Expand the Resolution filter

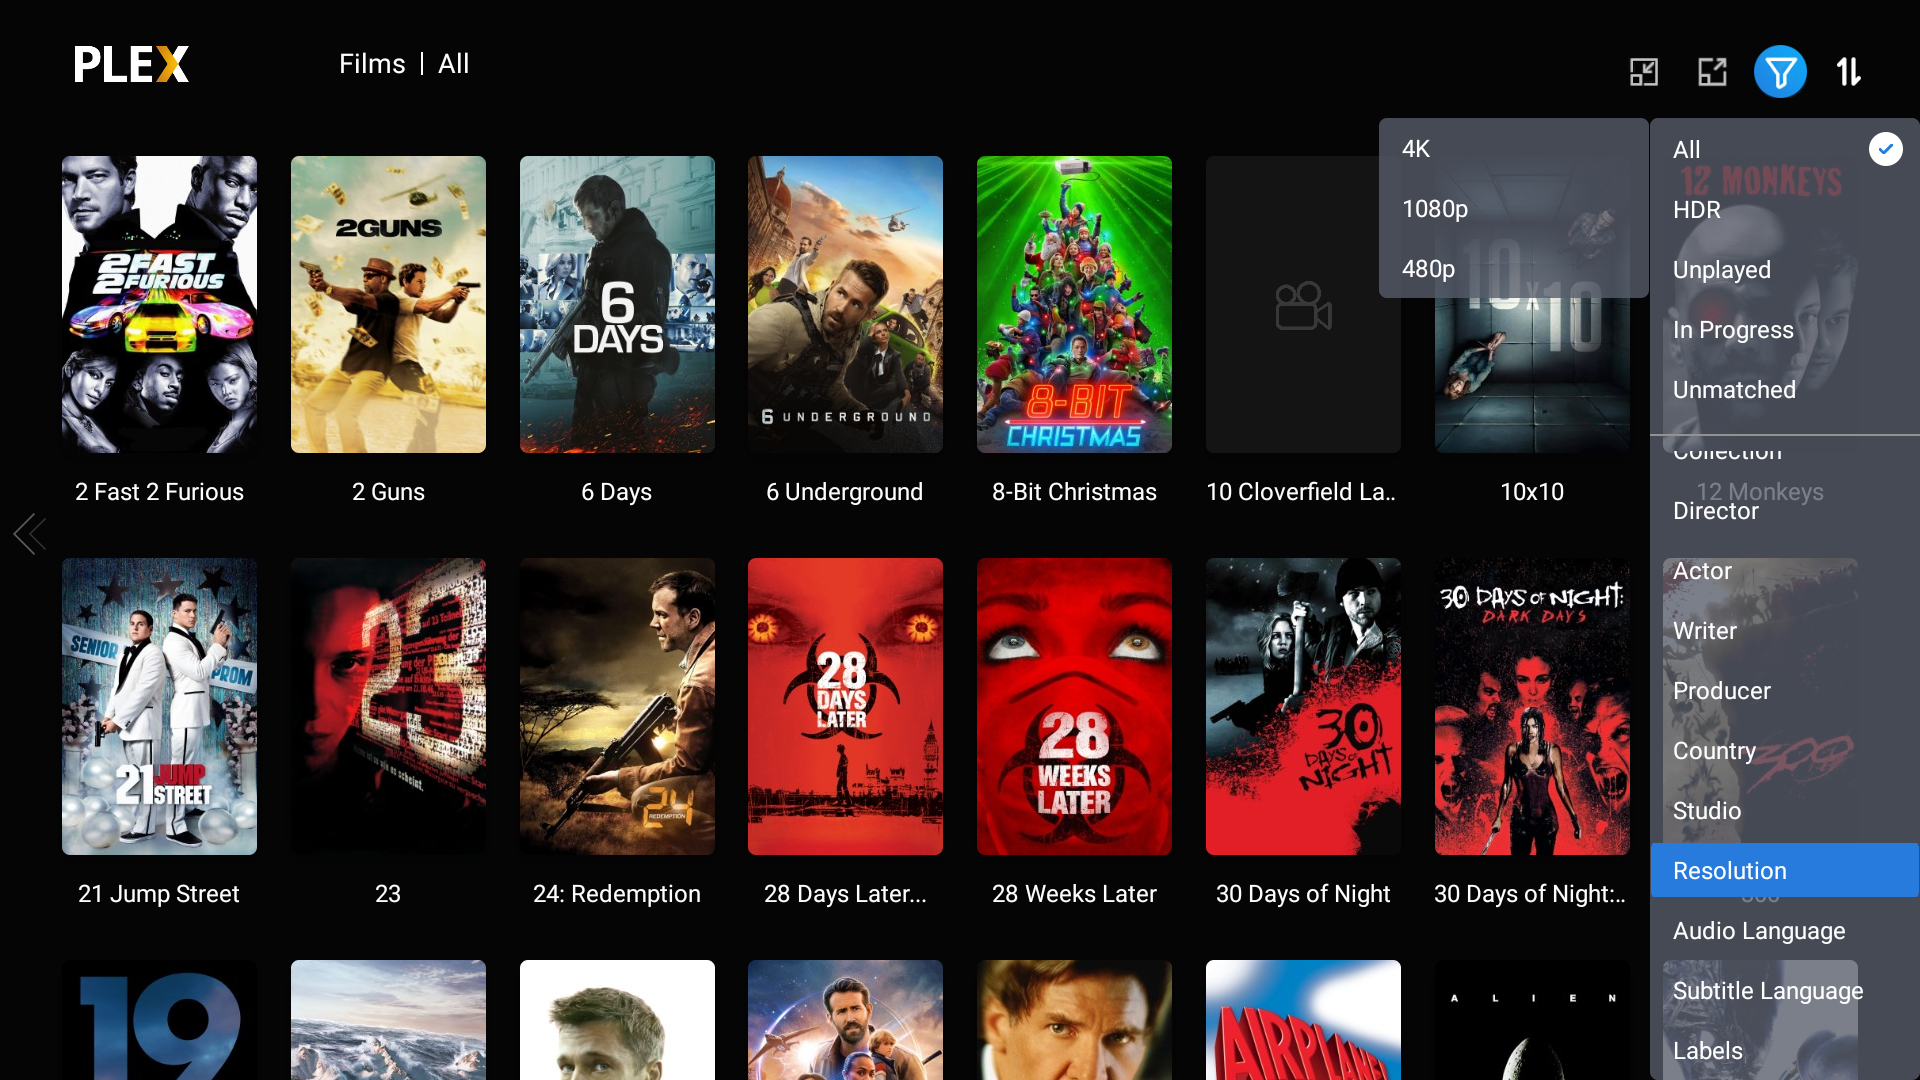[1784, 870]
